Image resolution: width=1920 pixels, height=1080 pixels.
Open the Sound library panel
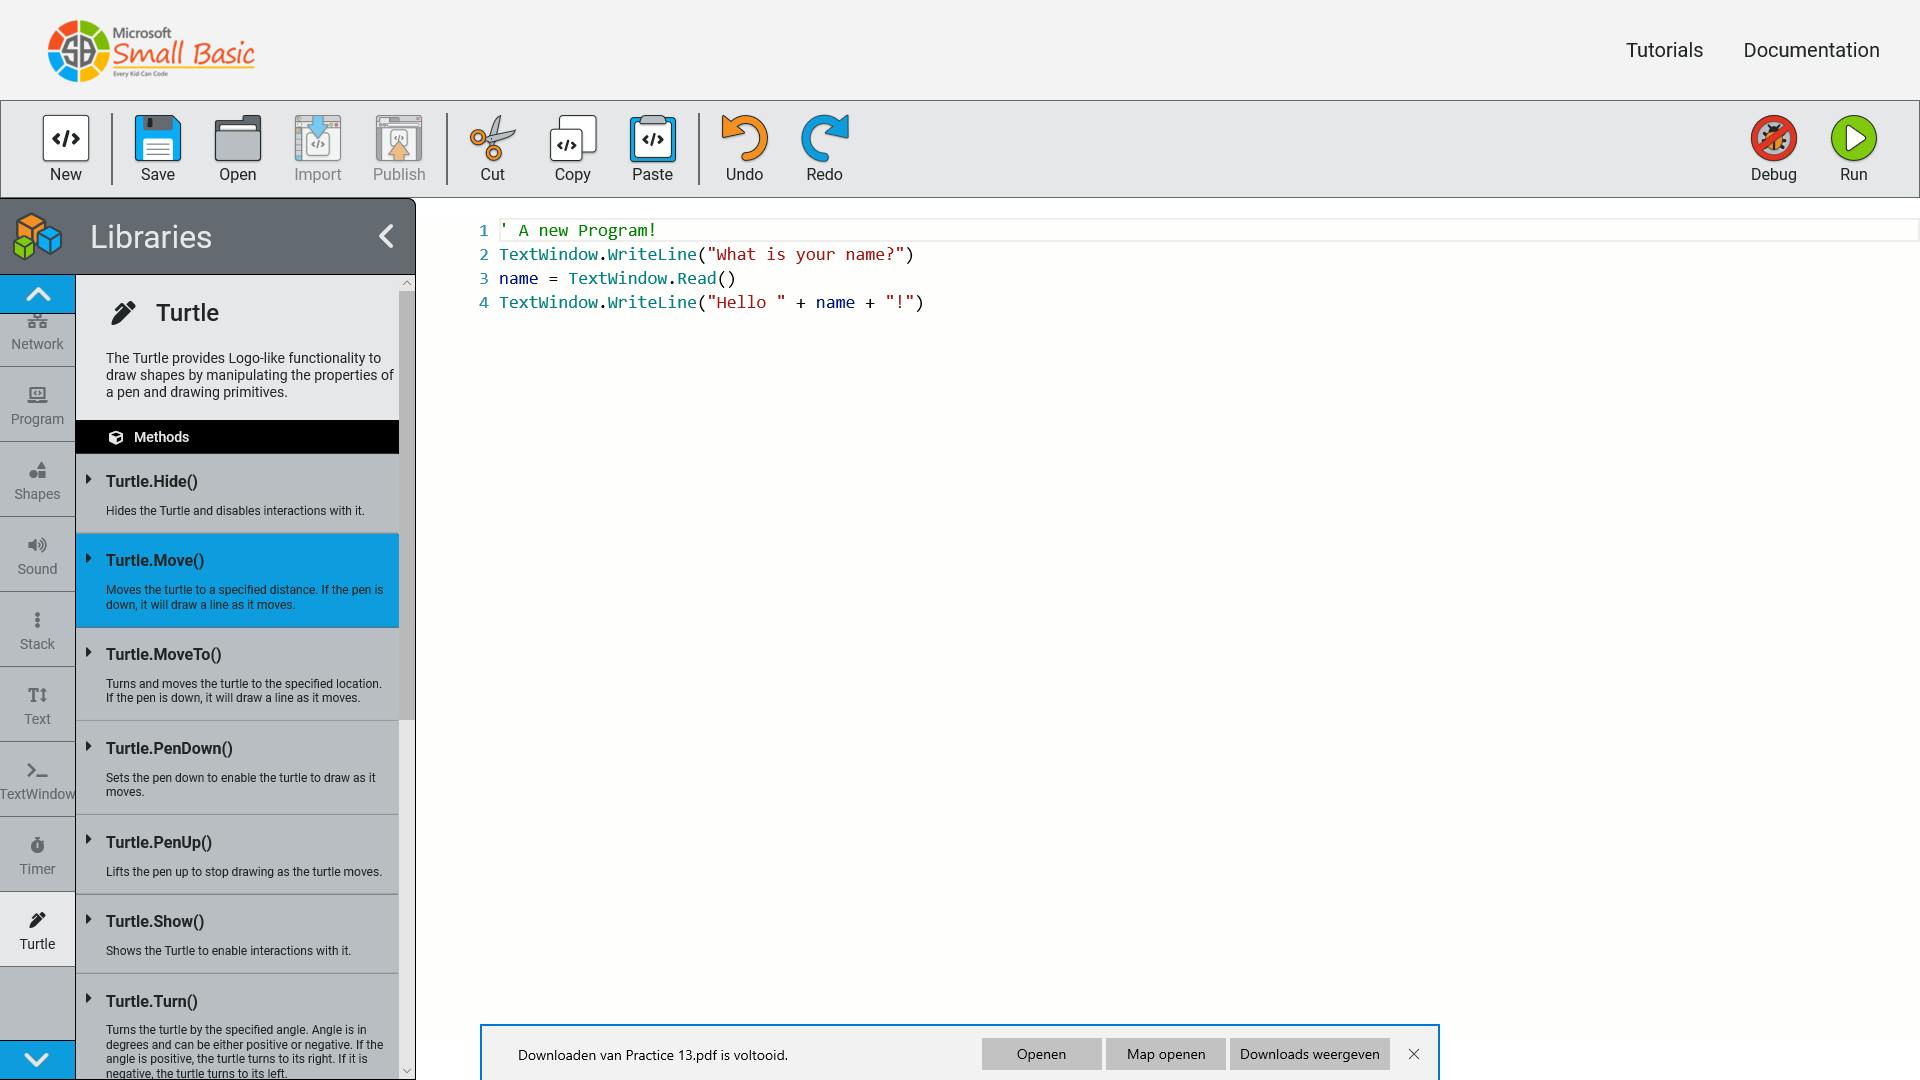click(37, 554)
